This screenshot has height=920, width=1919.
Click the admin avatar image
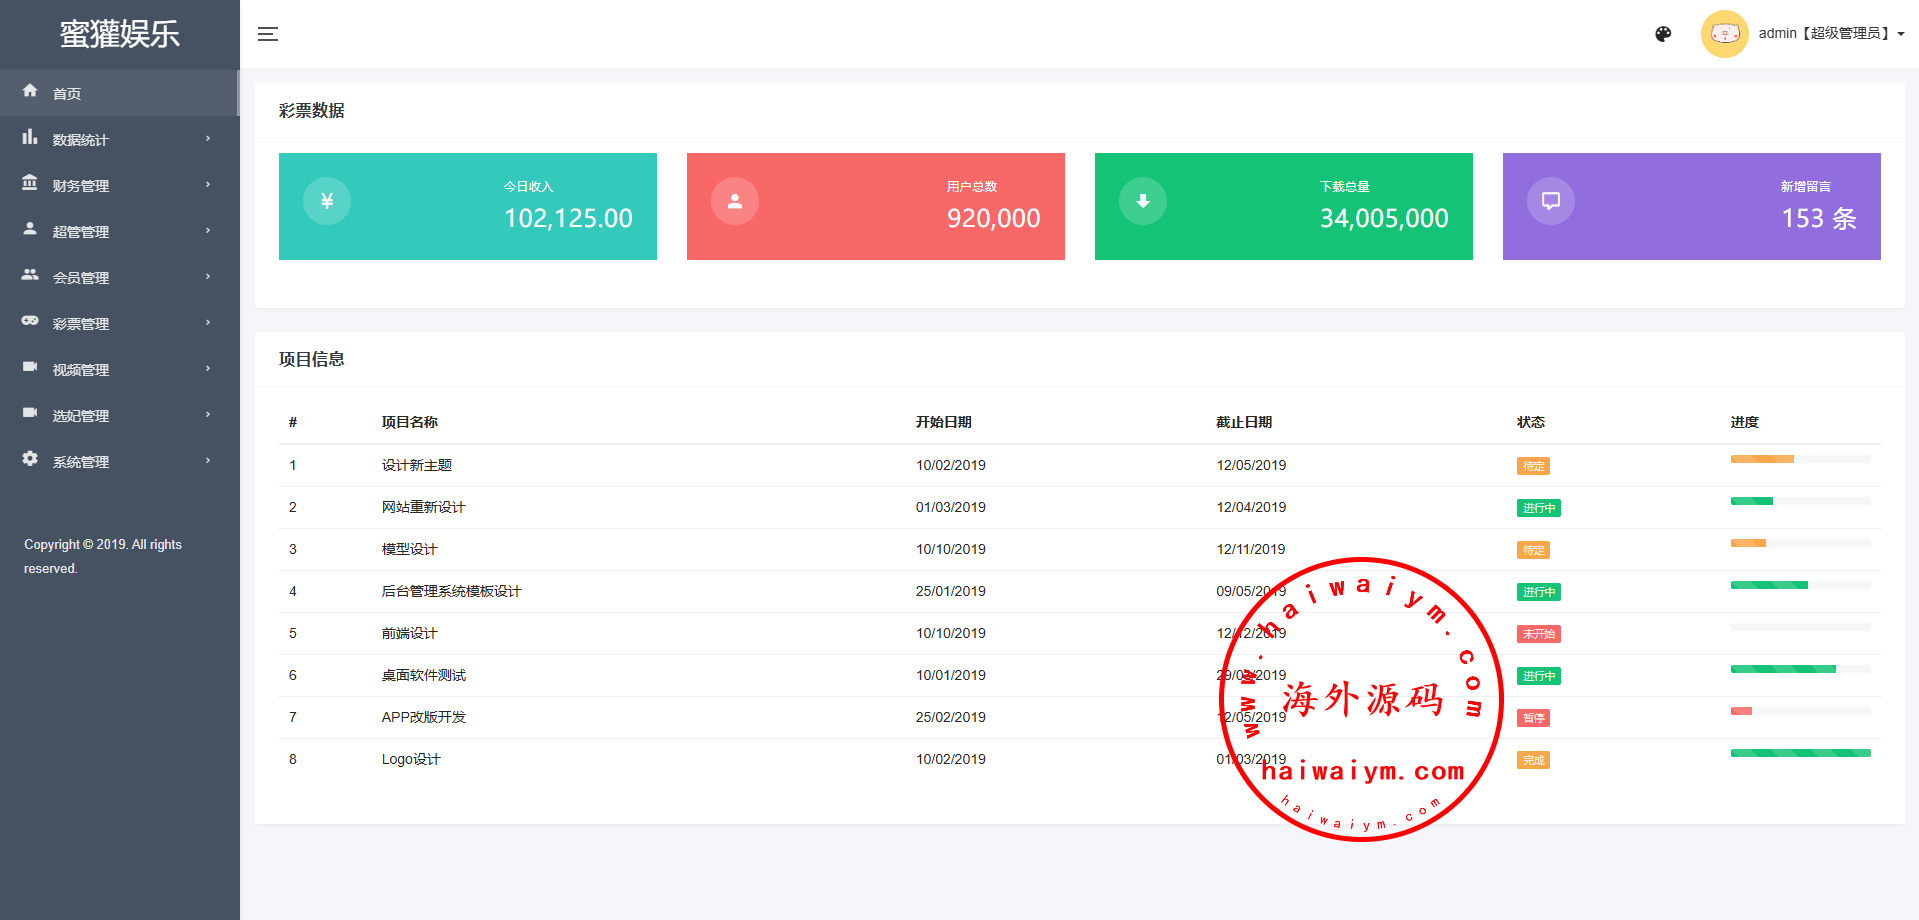tap(1724, 34)
